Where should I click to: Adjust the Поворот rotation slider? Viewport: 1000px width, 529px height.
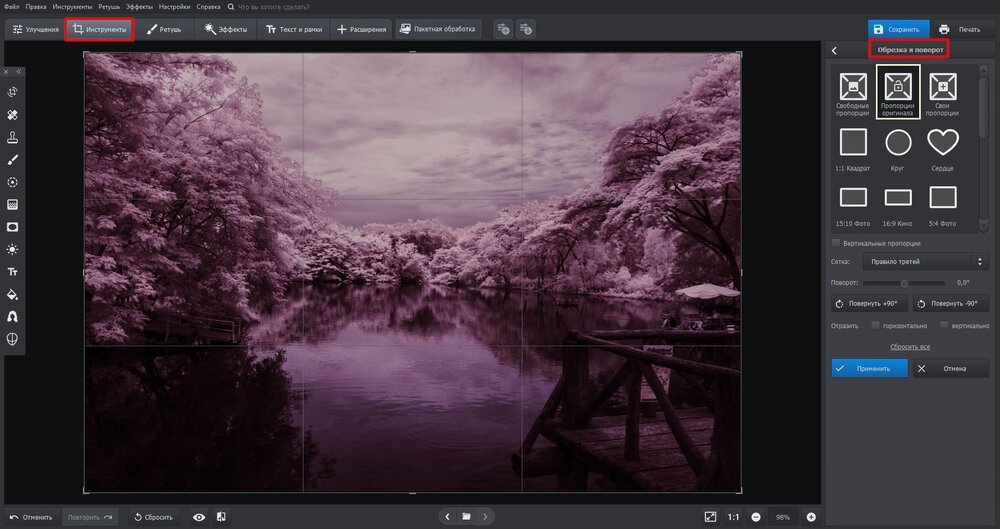904,283
